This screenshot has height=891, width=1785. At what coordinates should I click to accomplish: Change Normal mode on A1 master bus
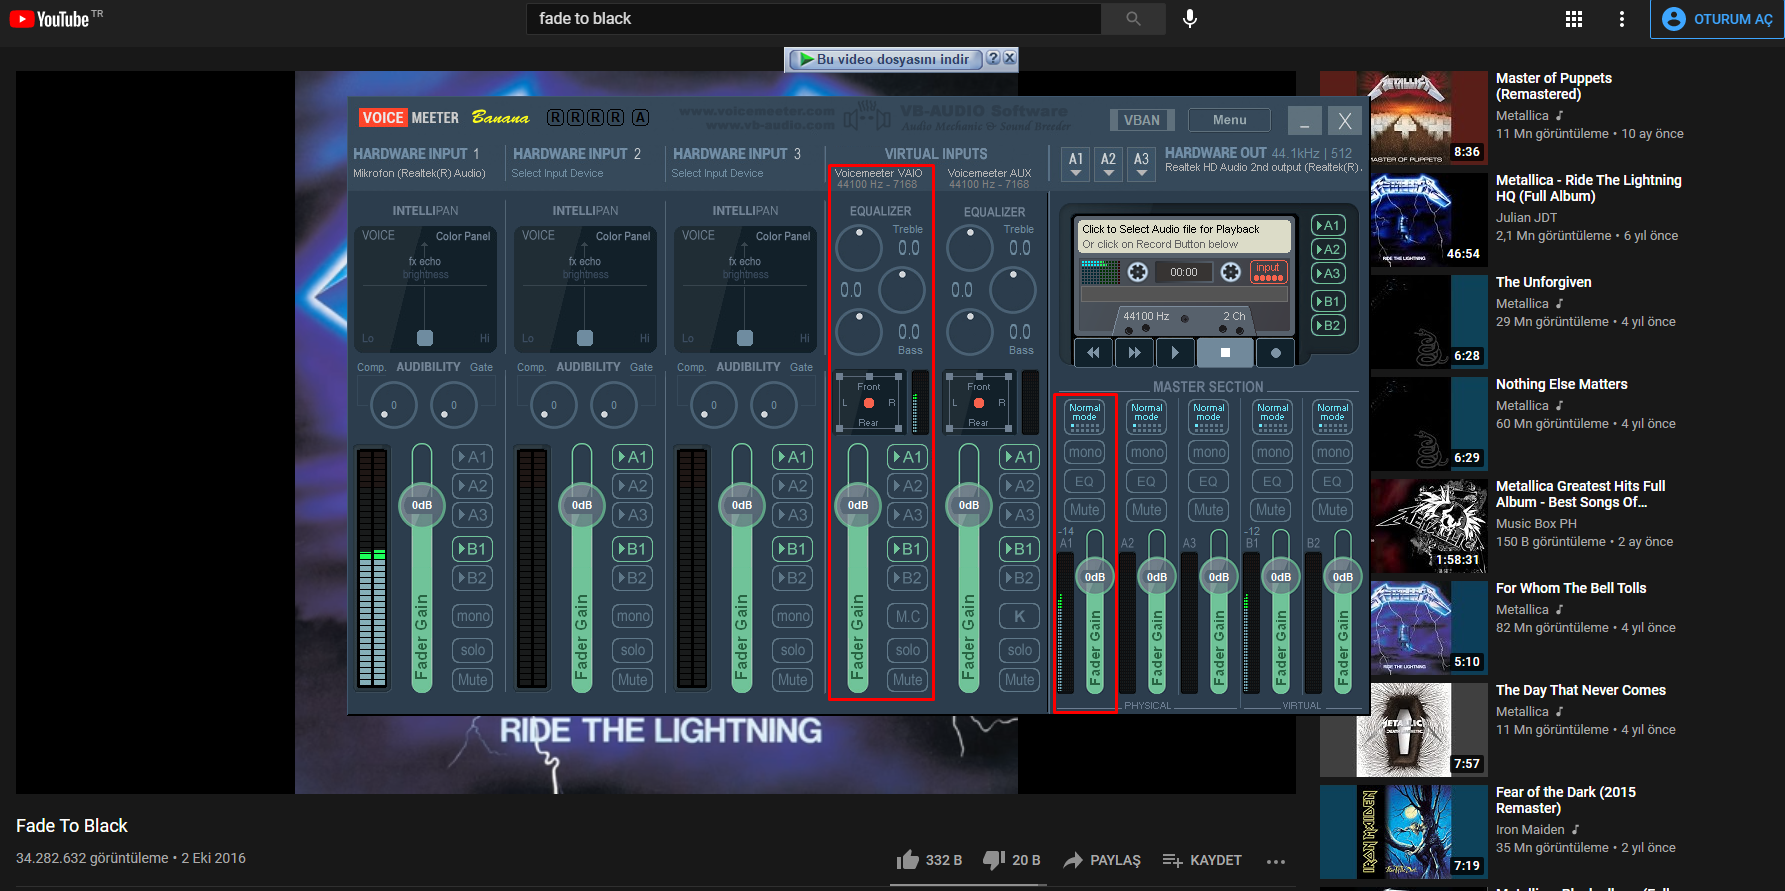(1085, 417)
